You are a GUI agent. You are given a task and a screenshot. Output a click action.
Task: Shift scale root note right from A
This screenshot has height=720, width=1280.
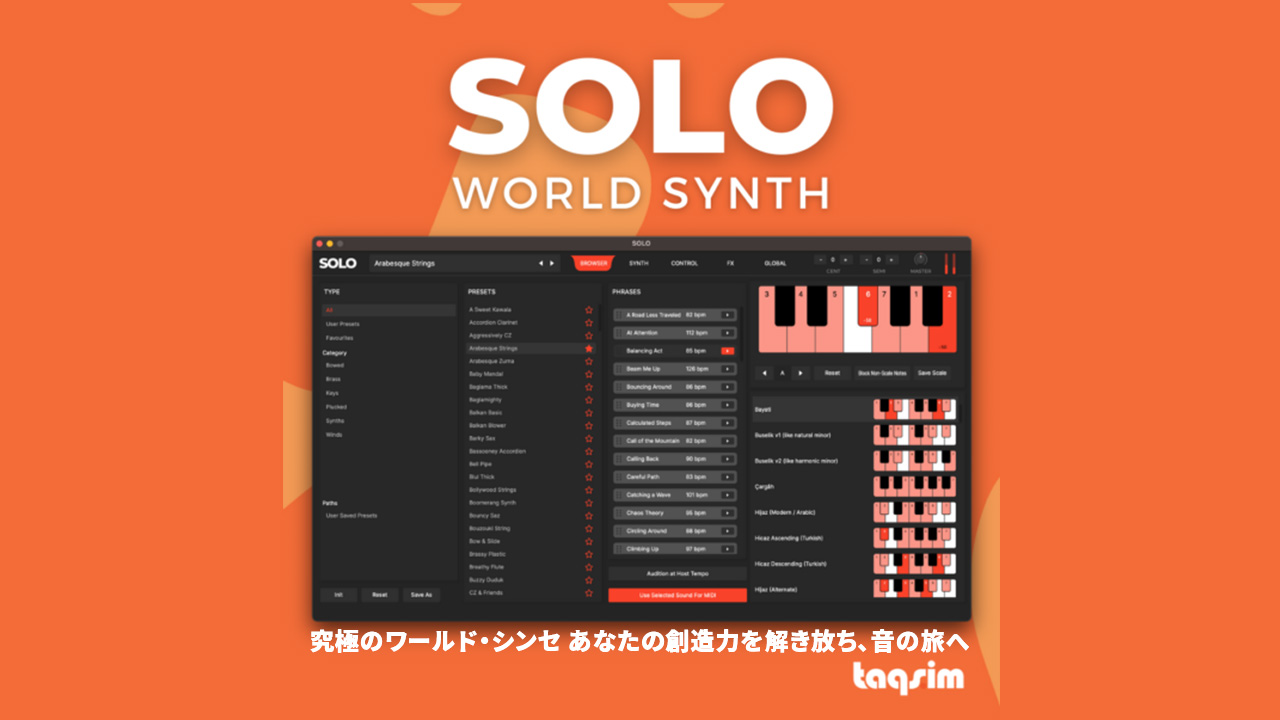[x=799, y=373]
